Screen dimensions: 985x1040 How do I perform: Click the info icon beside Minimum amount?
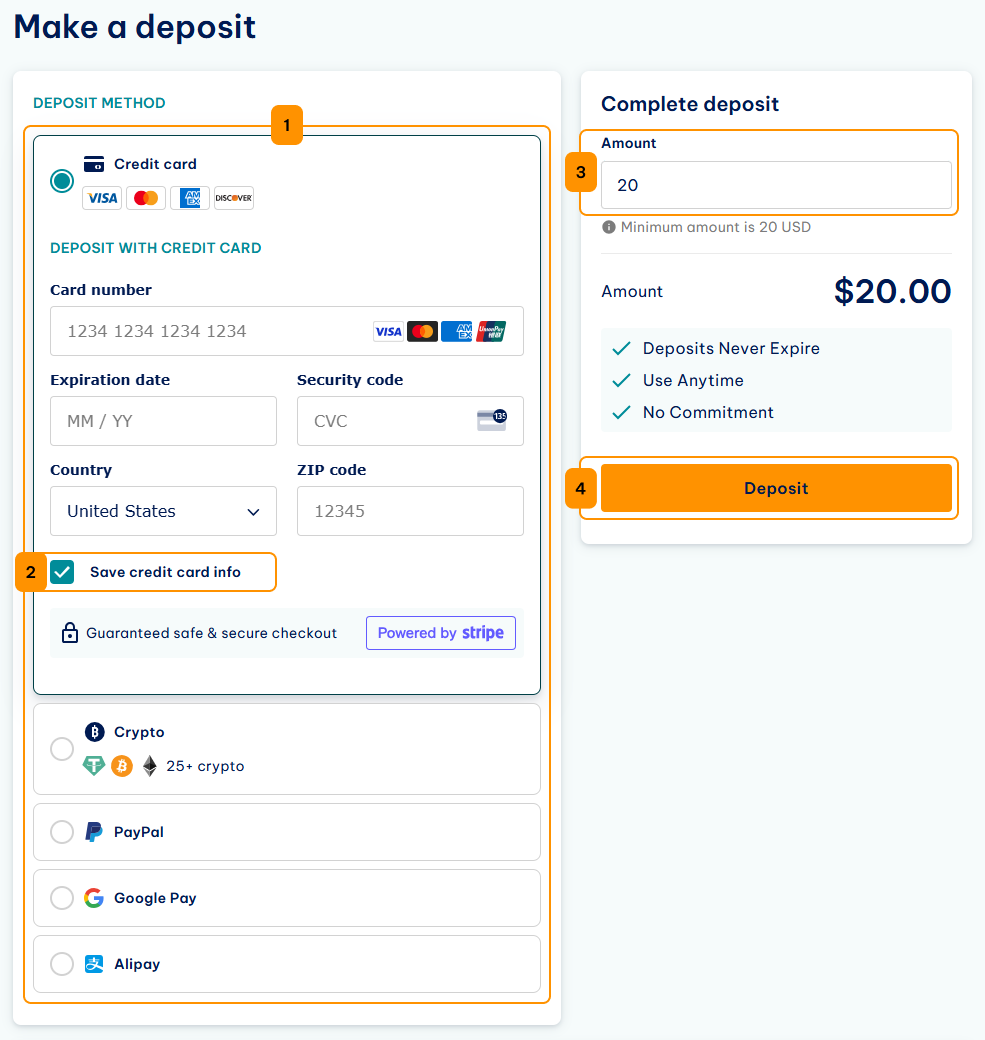(x=608, y=228)
